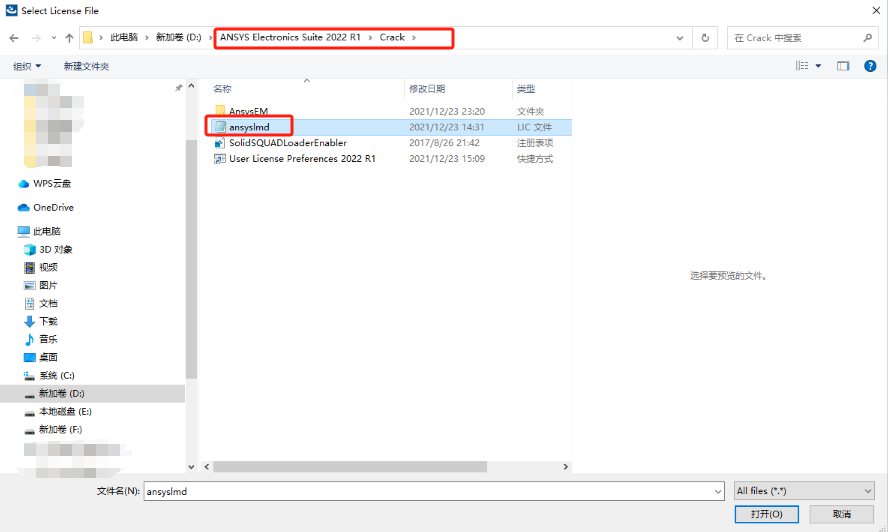Click file list horizontal scroll right arrow
This screenshot has width=888, height=532.
[x=565, y=466]
